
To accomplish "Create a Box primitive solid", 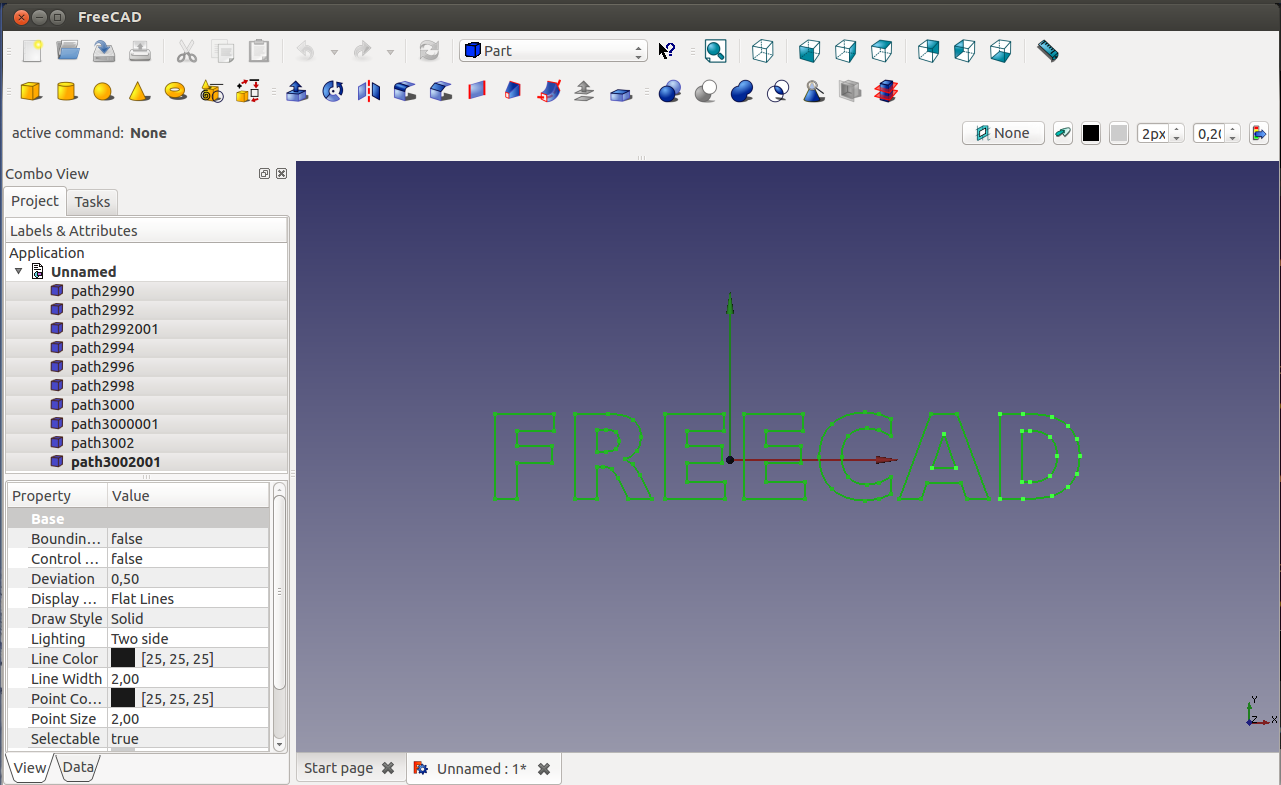I will (x=31, y=92).
